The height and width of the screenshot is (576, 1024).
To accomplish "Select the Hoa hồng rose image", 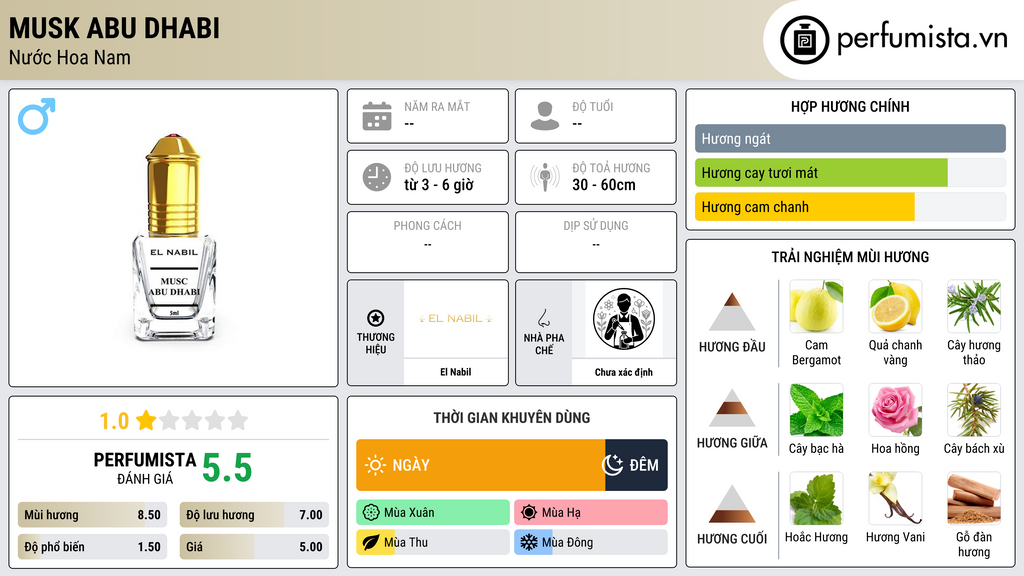I will [895, 409].
